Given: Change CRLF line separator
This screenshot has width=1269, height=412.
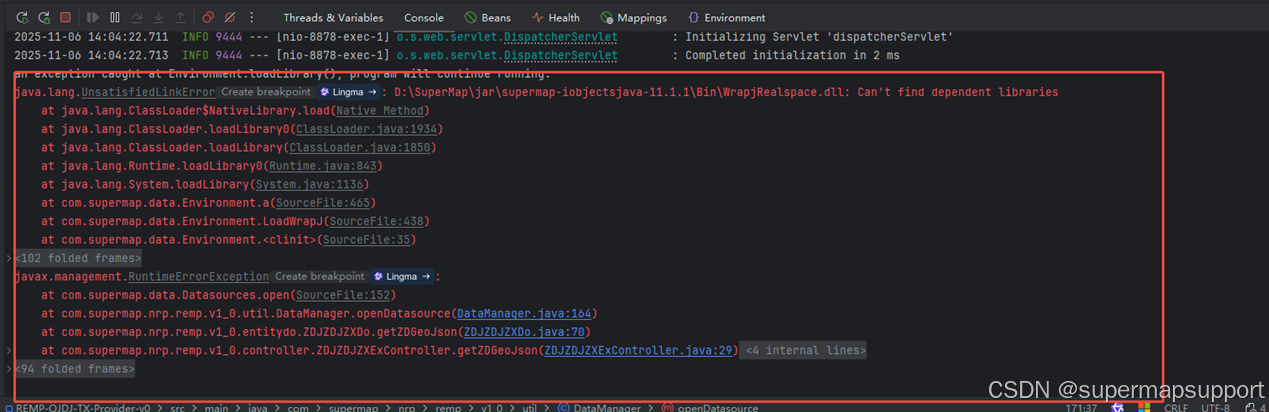Looking at the screenshot, I should 1174,407.
